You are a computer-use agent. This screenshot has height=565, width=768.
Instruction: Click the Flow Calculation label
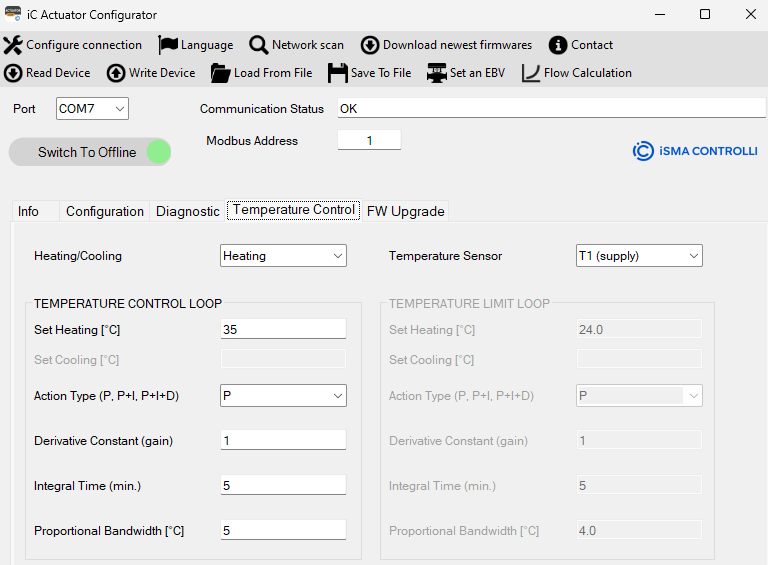(x=588, y=73)
